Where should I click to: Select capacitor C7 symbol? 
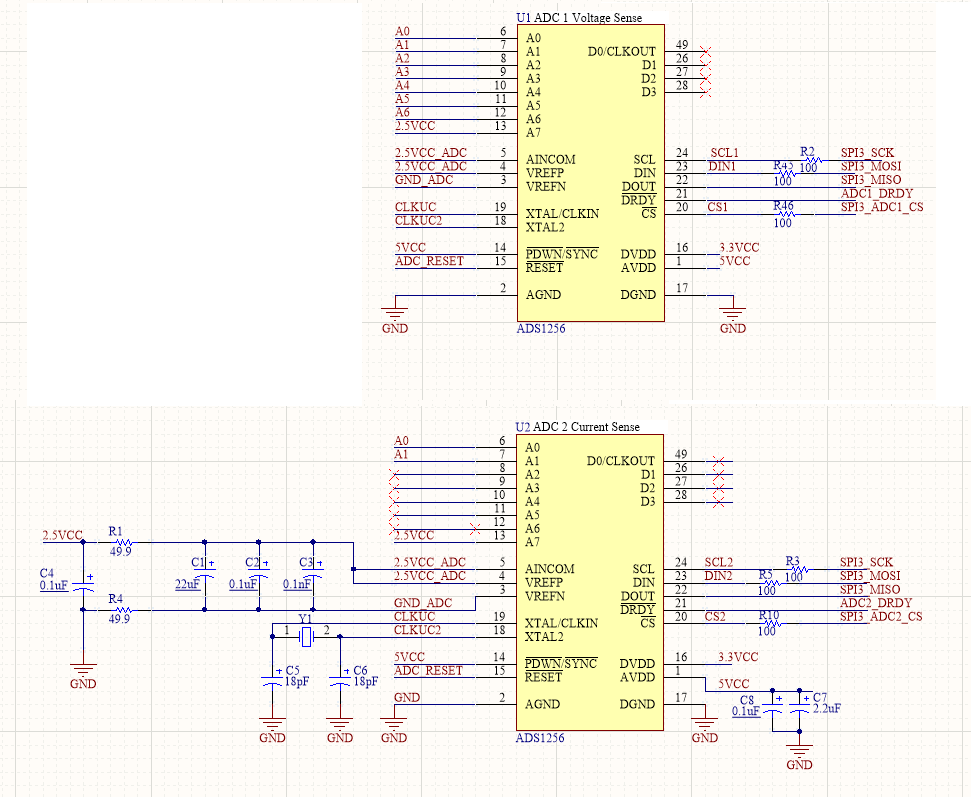pyautogui.click(x=799, y=707)
